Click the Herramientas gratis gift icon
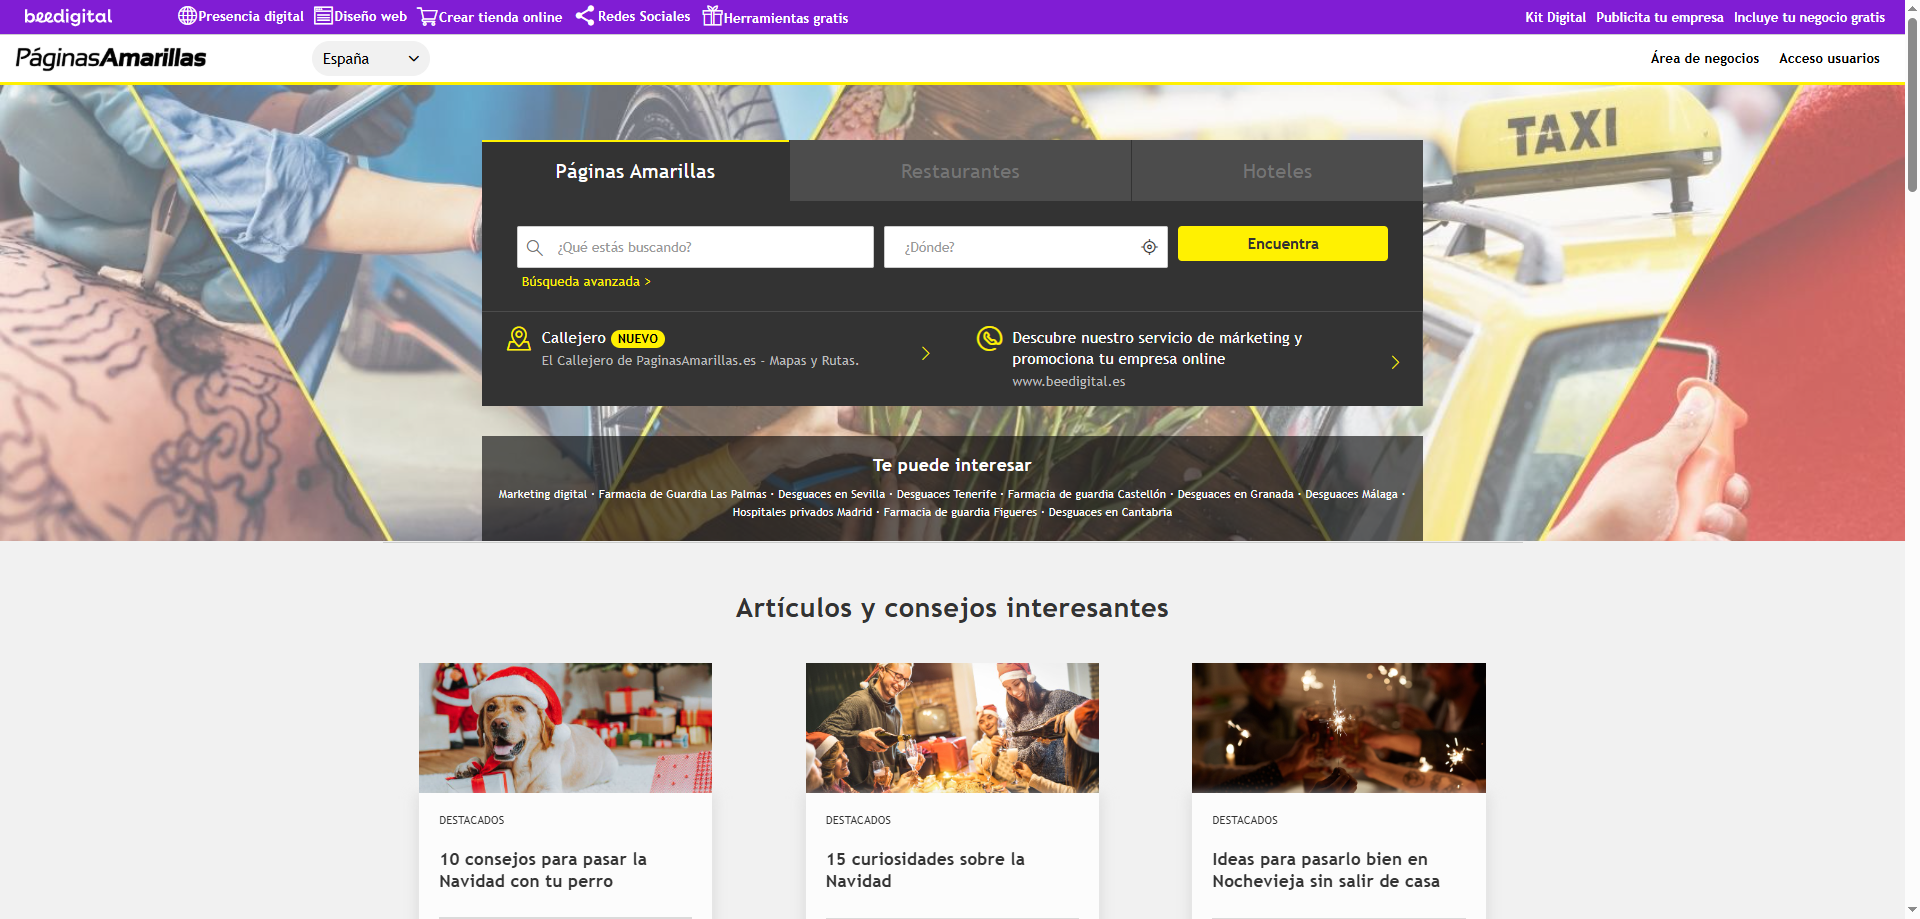This screenshot has width=1920, height=919. point(712,16)
